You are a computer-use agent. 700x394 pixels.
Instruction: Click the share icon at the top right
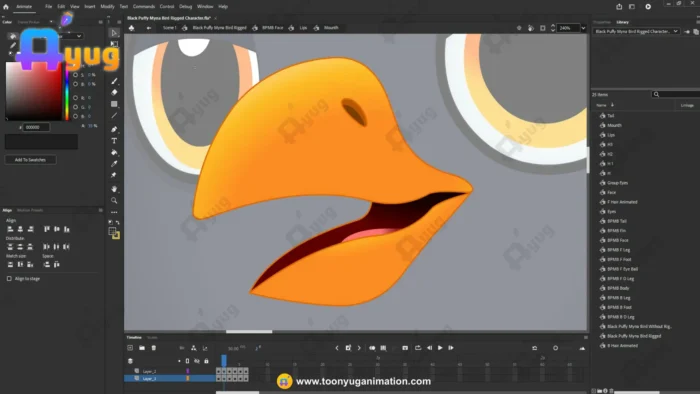click(619, 7)
